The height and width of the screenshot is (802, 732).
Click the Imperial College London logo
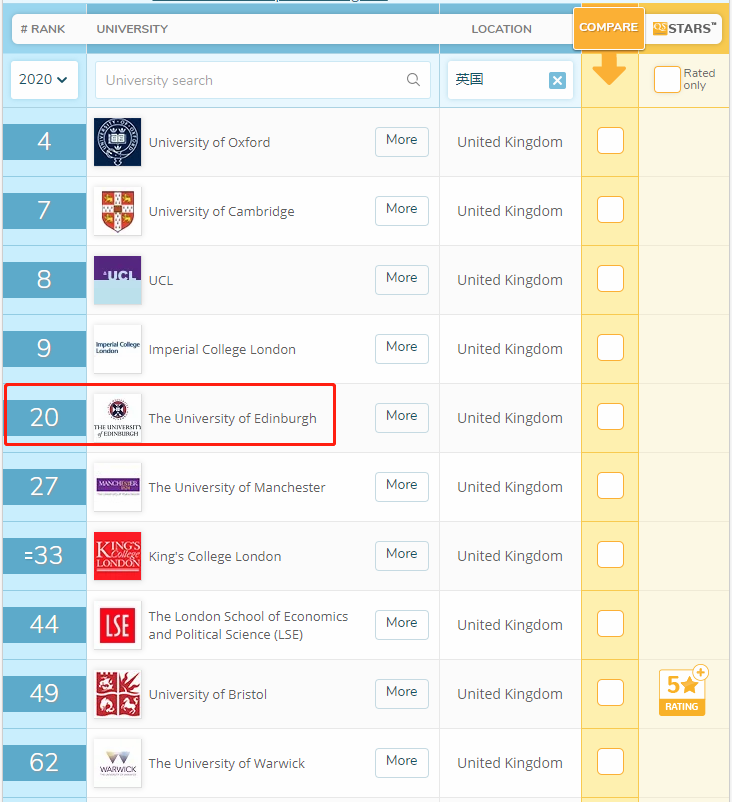coord(118,349)
